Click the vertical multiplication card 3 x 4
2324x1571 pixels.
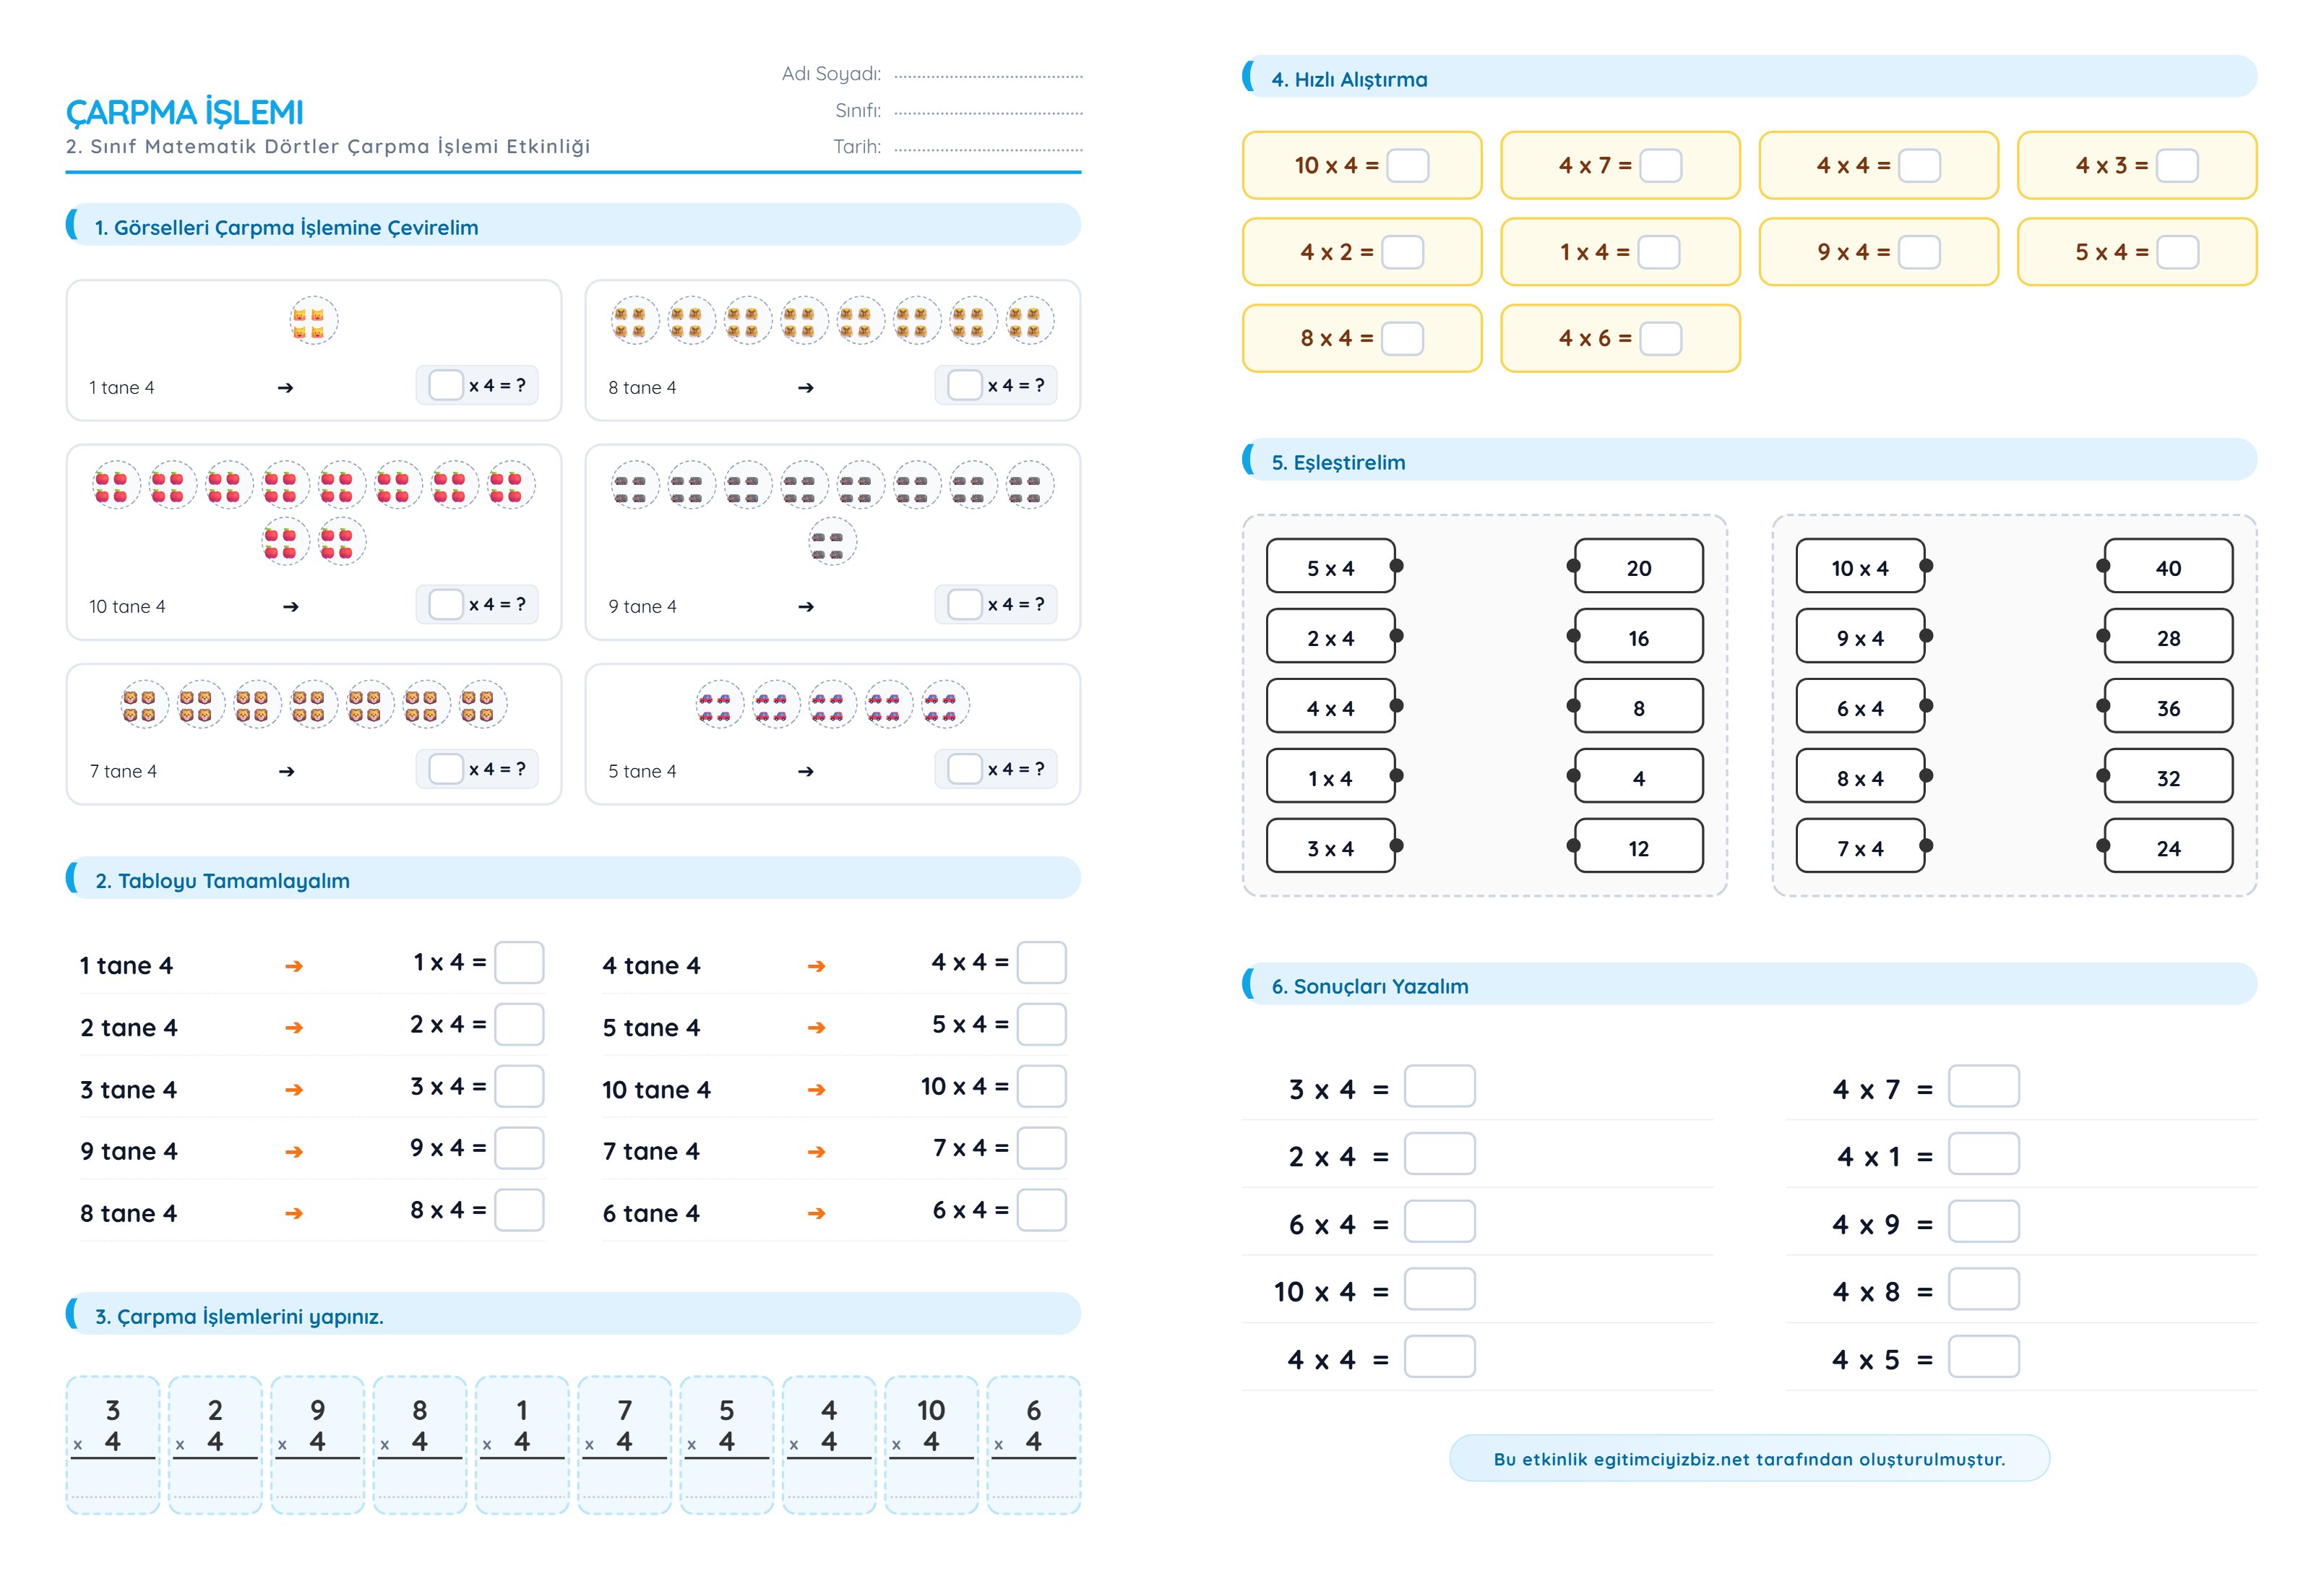pyautogui.click(x=113, y=1445)
